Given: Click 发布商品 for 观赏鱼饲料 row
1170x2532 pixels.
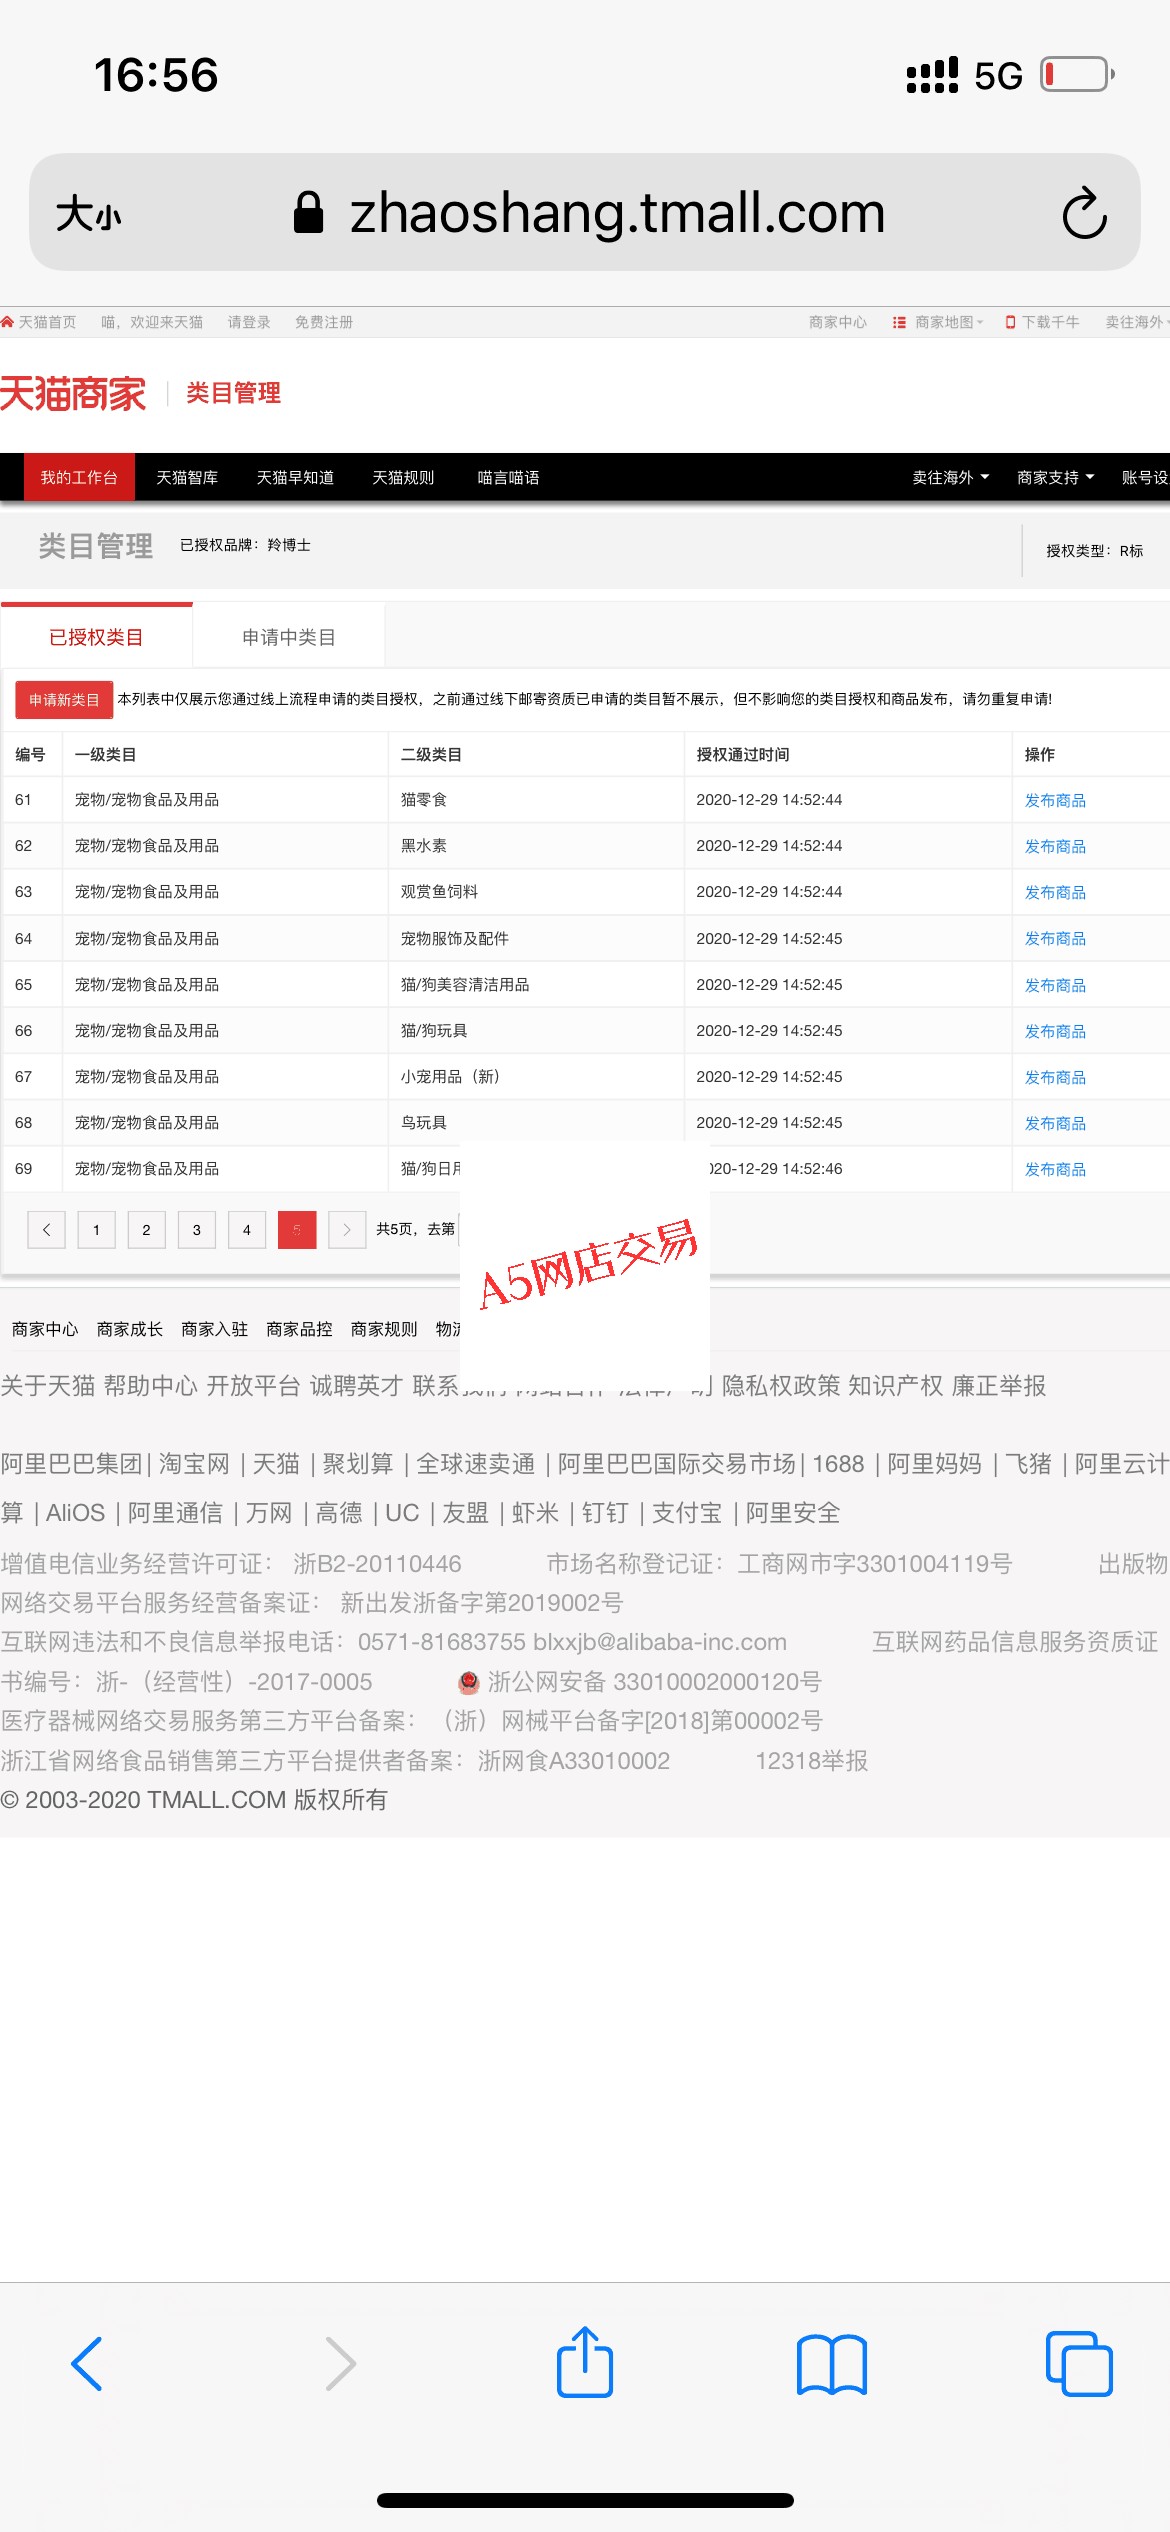Looking at the screenshot, I should 1055,892.
